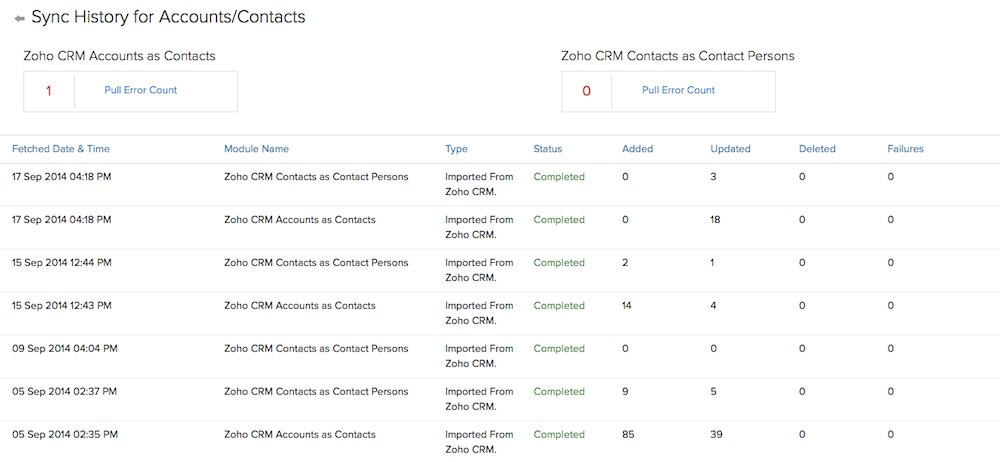The image size is (1000, 462).
Task: Click the red error count number 1
Action: [x=49, y=91]
